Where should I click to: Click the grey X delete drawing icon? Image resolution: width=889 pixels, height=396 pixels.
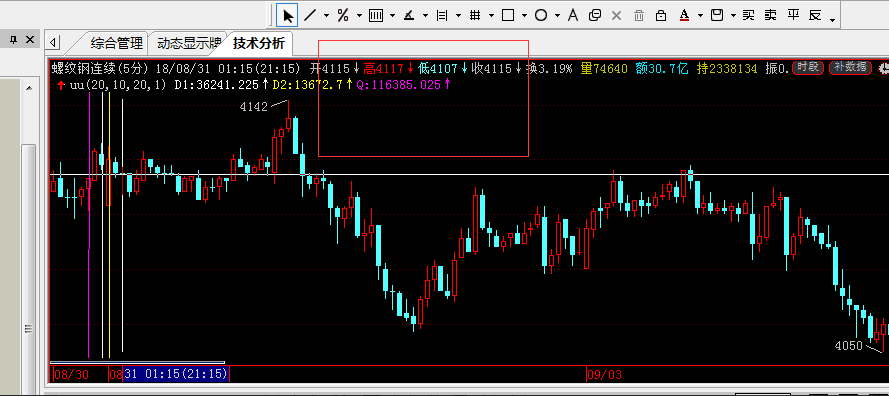[x=617, y=15]
